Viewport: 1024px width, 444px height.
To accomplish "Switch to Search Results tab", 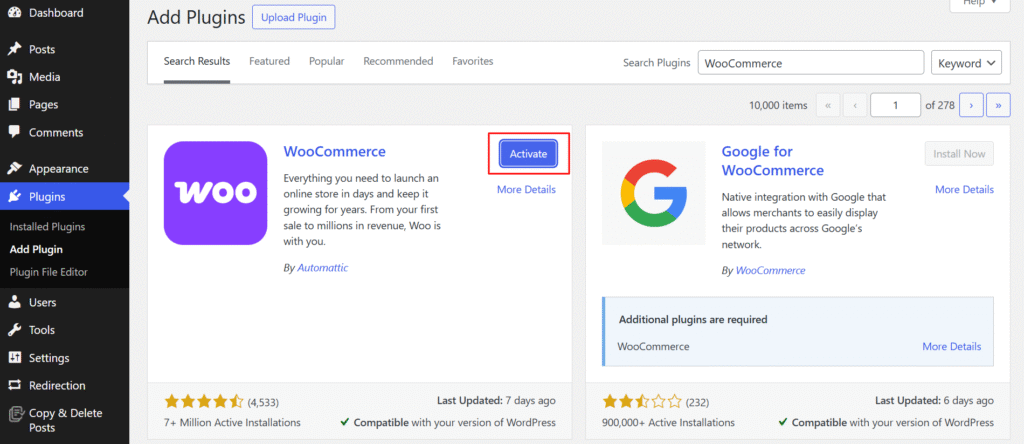I will click(197, 61).
